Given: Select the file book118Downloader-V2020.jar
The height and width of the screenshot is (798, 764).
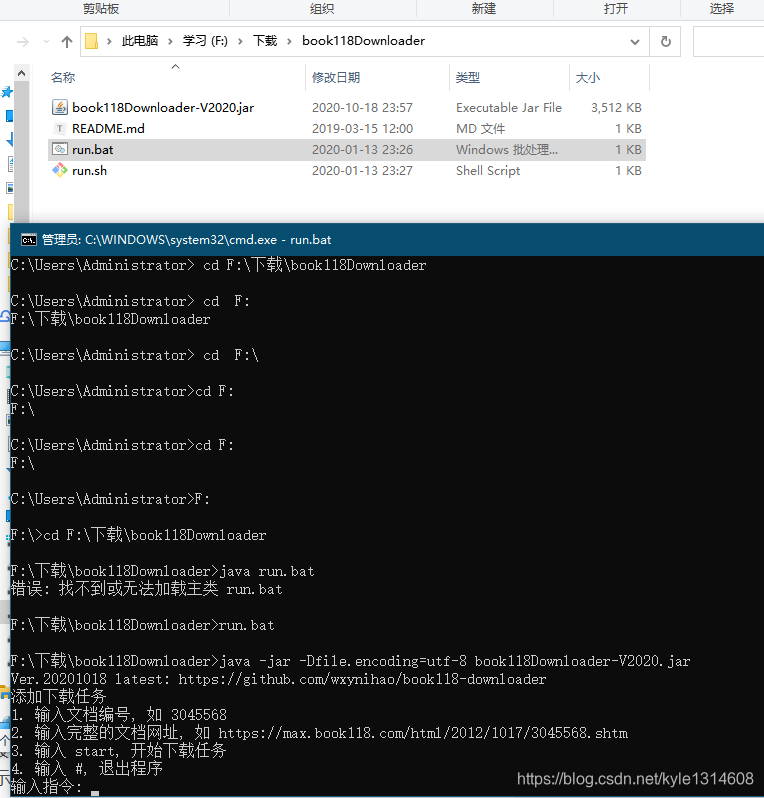Looking at the screenshot, I should [x=163, y=107].
